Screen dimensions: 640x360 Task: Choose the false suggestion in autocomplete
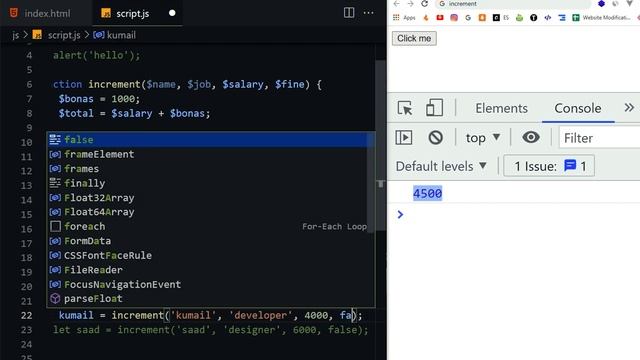coord(207,140)
